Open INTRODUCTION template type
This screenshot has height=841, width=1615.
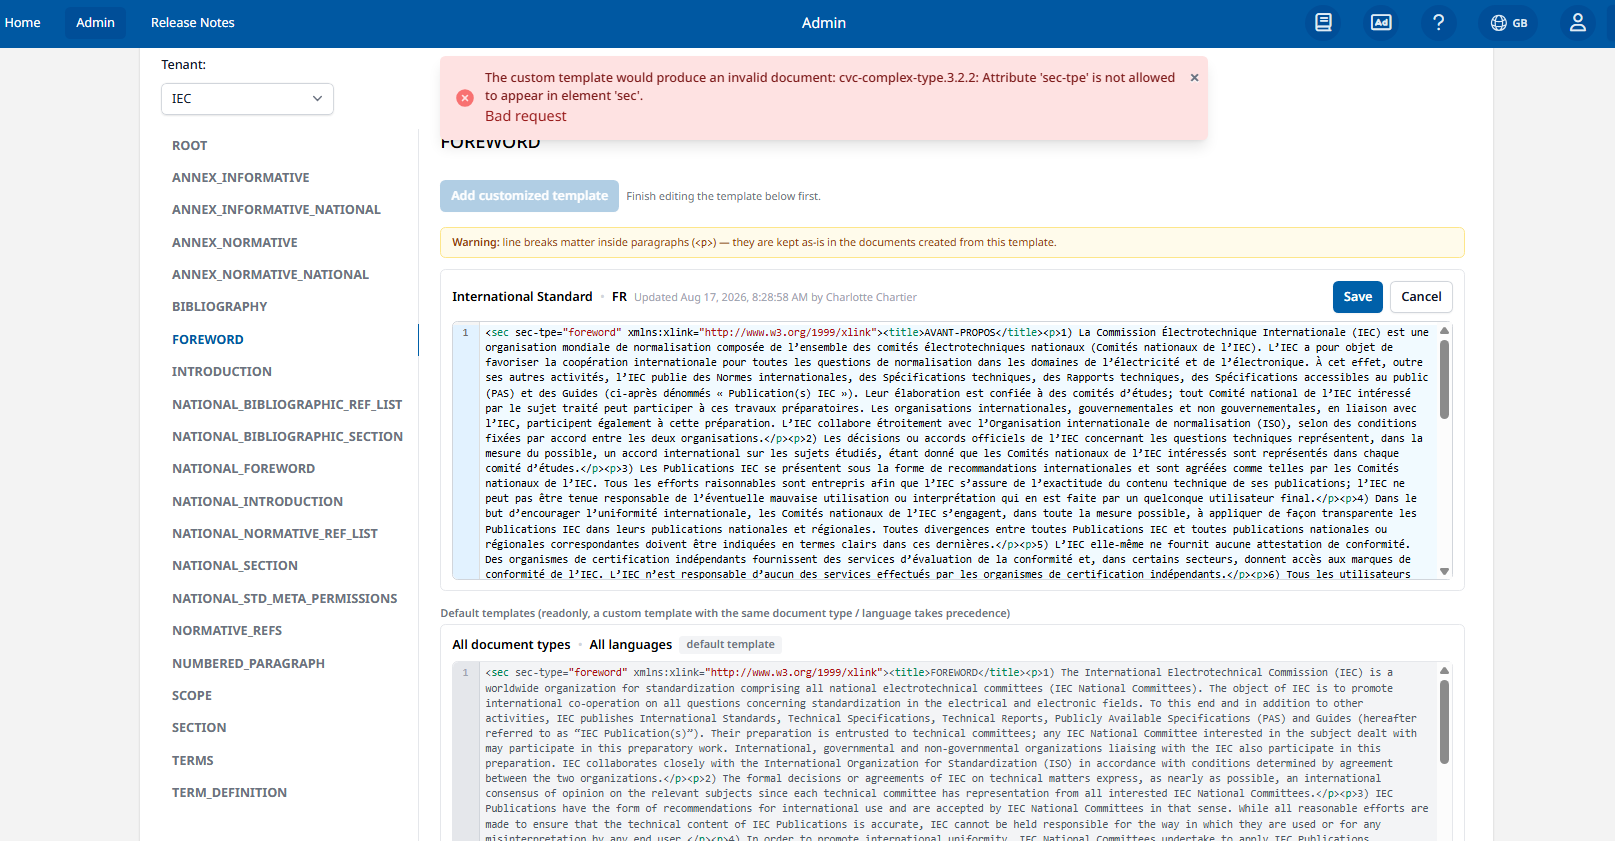click(x=222, y=372)
